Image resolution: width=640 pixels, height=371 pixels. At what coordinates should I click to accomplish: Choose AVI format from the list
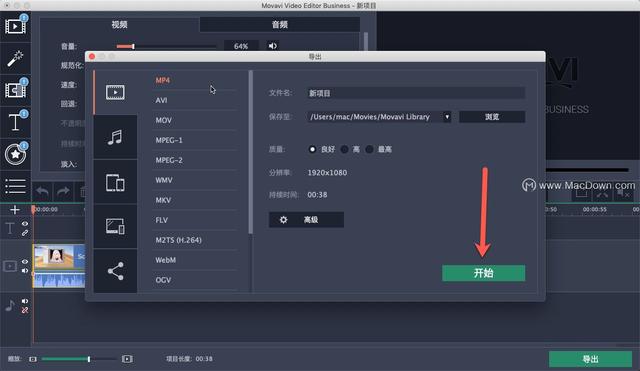161,100
